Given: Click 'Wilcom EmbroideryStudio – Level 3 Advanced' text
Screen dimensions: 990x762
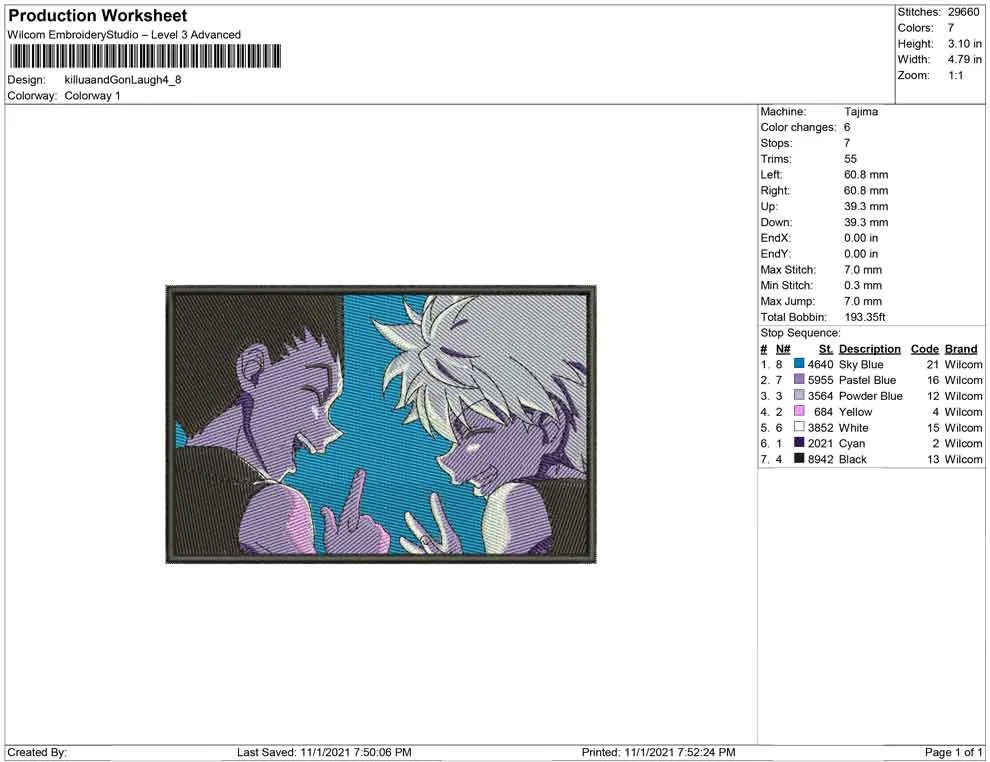Looking at the screenshot, I should pyautogui.click(x=124, y=35).
